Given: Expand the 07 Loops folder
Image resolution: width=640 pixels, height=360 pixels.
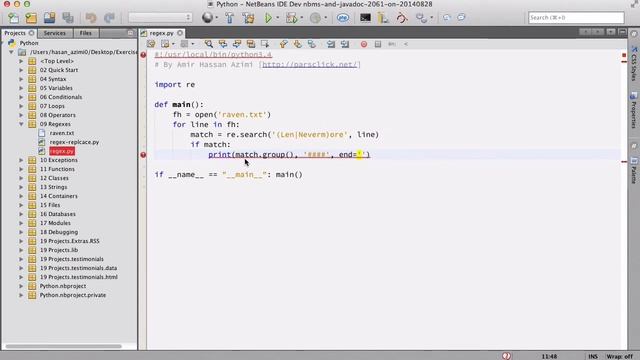Looking at the screenshot, I should click(x=21, y=106).
